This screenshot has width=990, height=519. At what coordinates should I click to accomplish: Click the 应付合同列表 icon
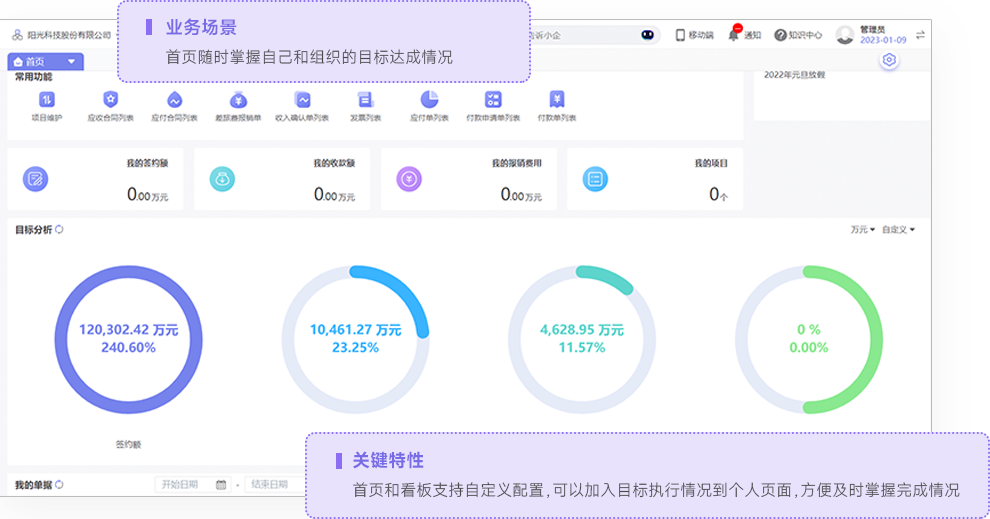click(x=174, y=100)
